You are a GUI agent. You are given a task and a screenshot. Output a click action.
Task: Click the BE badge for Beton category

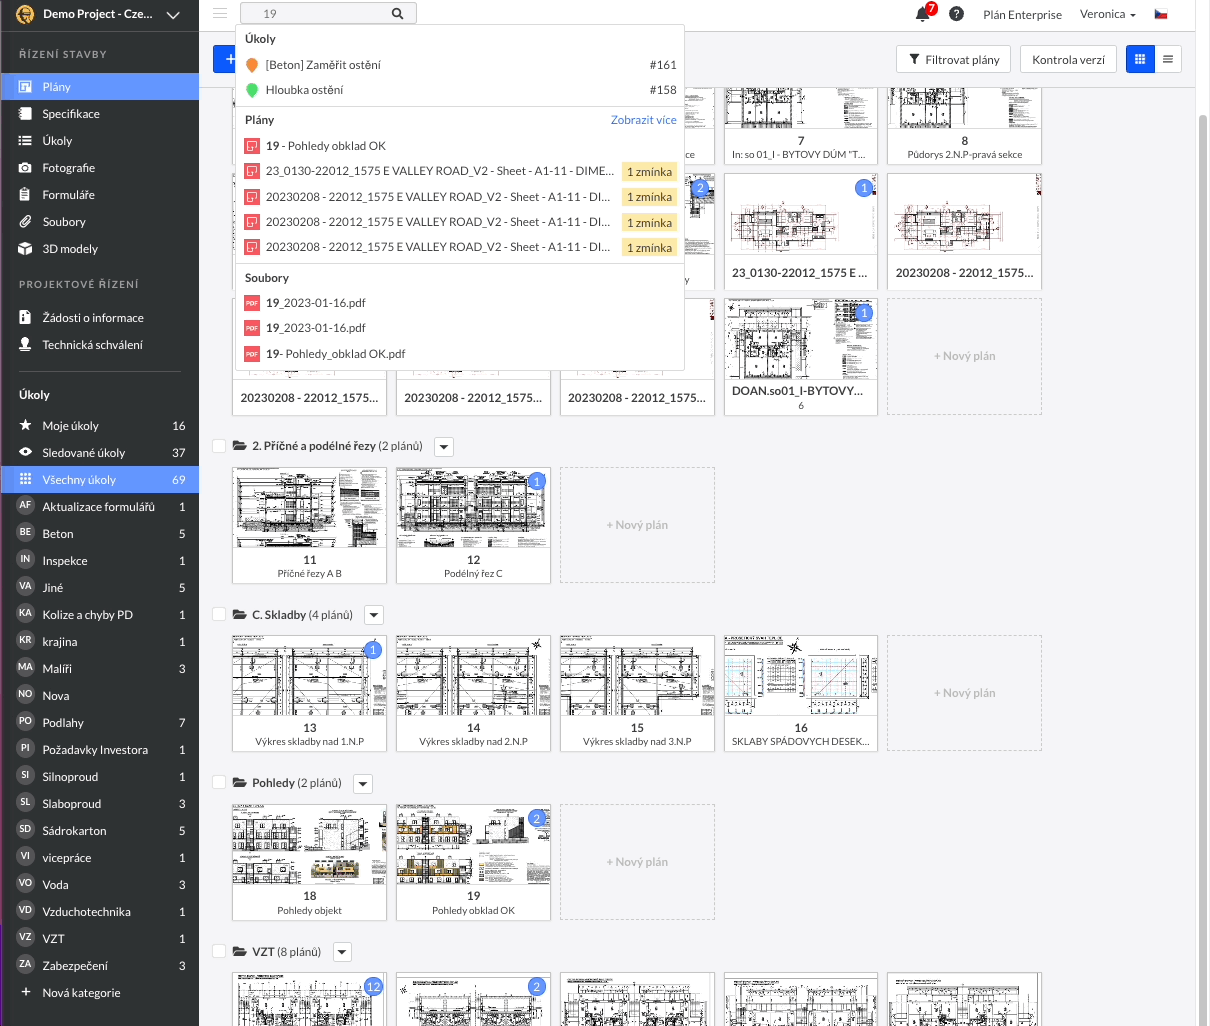(25, 533)
